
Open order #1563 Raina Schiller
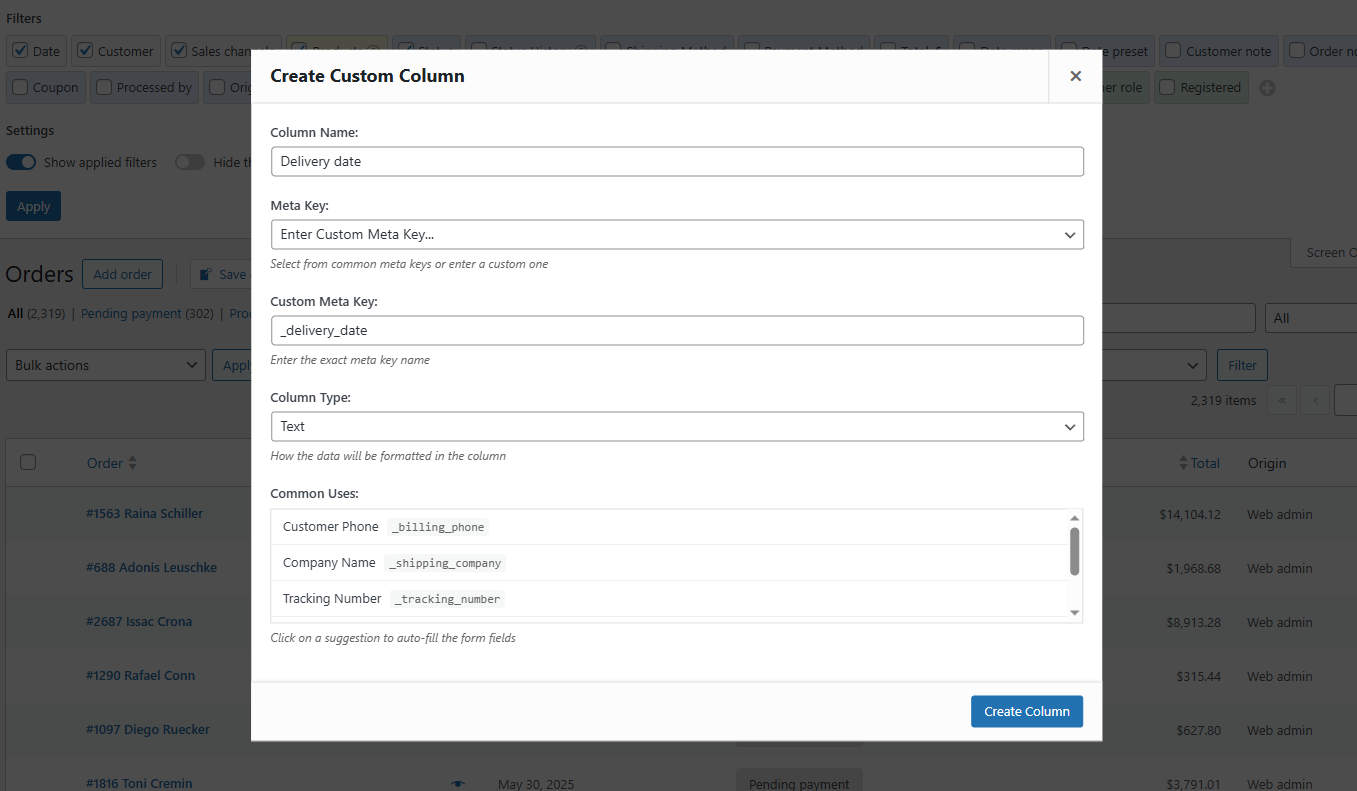pyautogui.click(x=144, y=513)
